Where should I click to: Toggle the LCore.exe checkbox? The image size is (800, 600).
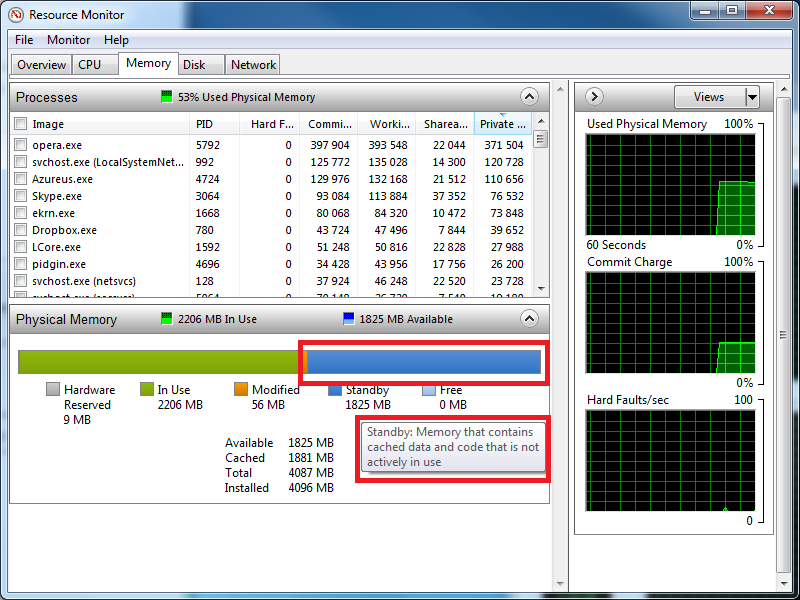[x=20, y=246]
